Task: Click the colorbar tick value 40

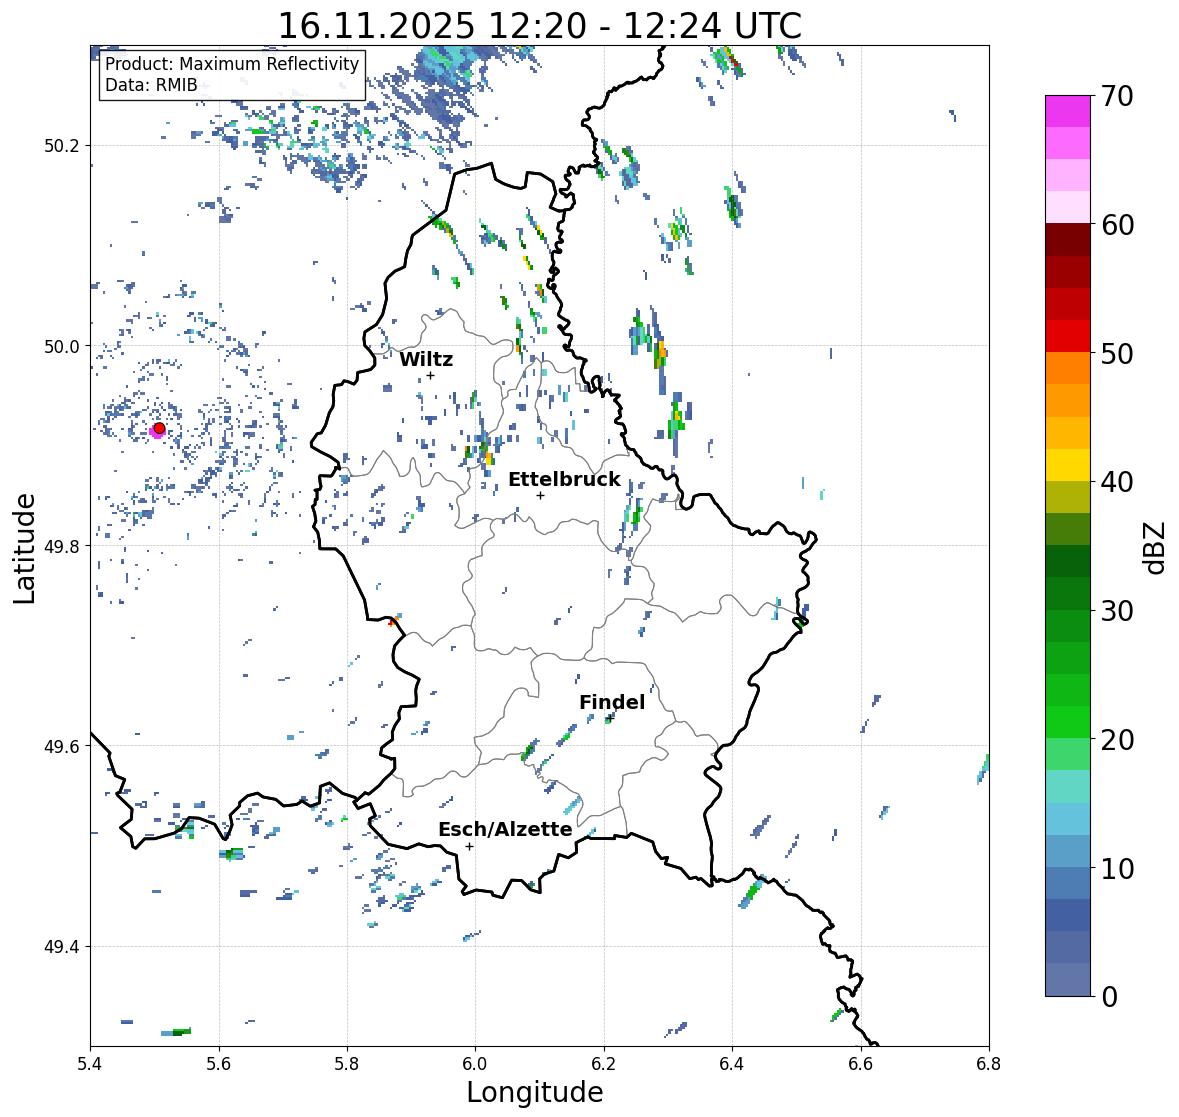Action: 1117,482
